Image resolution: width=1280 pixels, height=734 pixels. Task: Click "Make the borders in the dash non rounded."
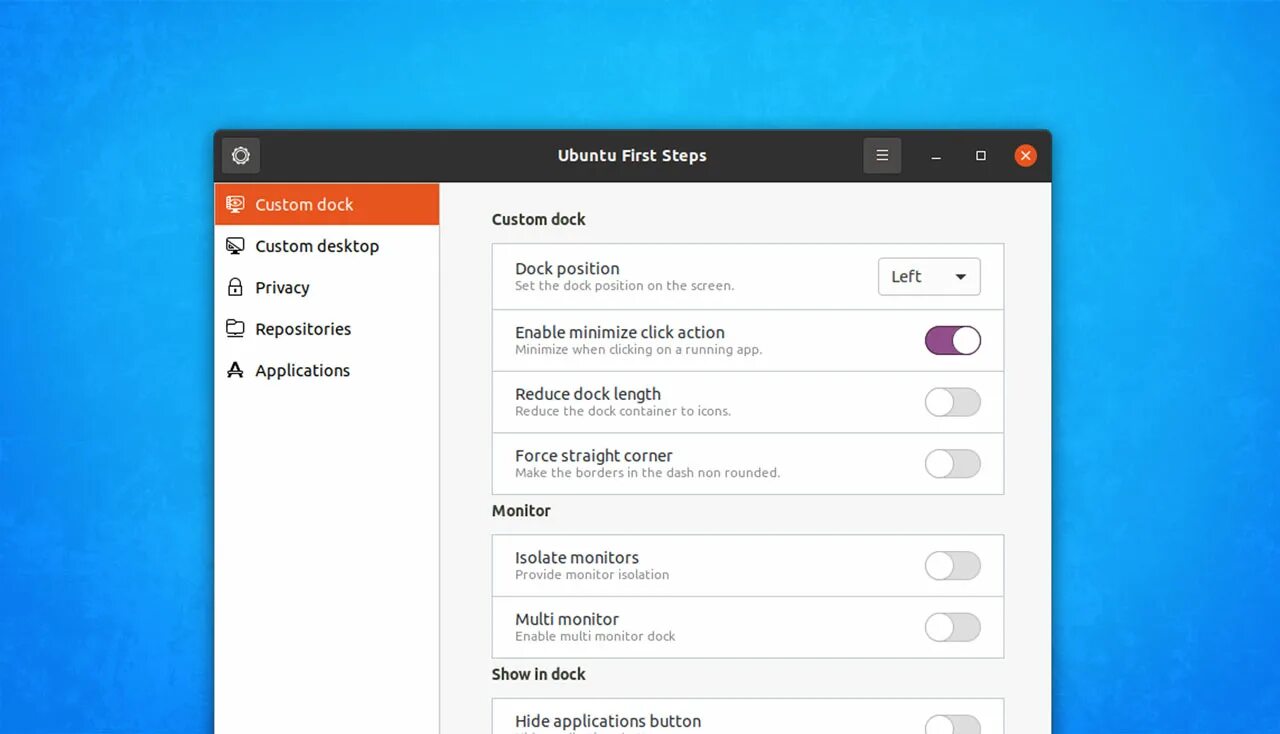click(648, 473)
